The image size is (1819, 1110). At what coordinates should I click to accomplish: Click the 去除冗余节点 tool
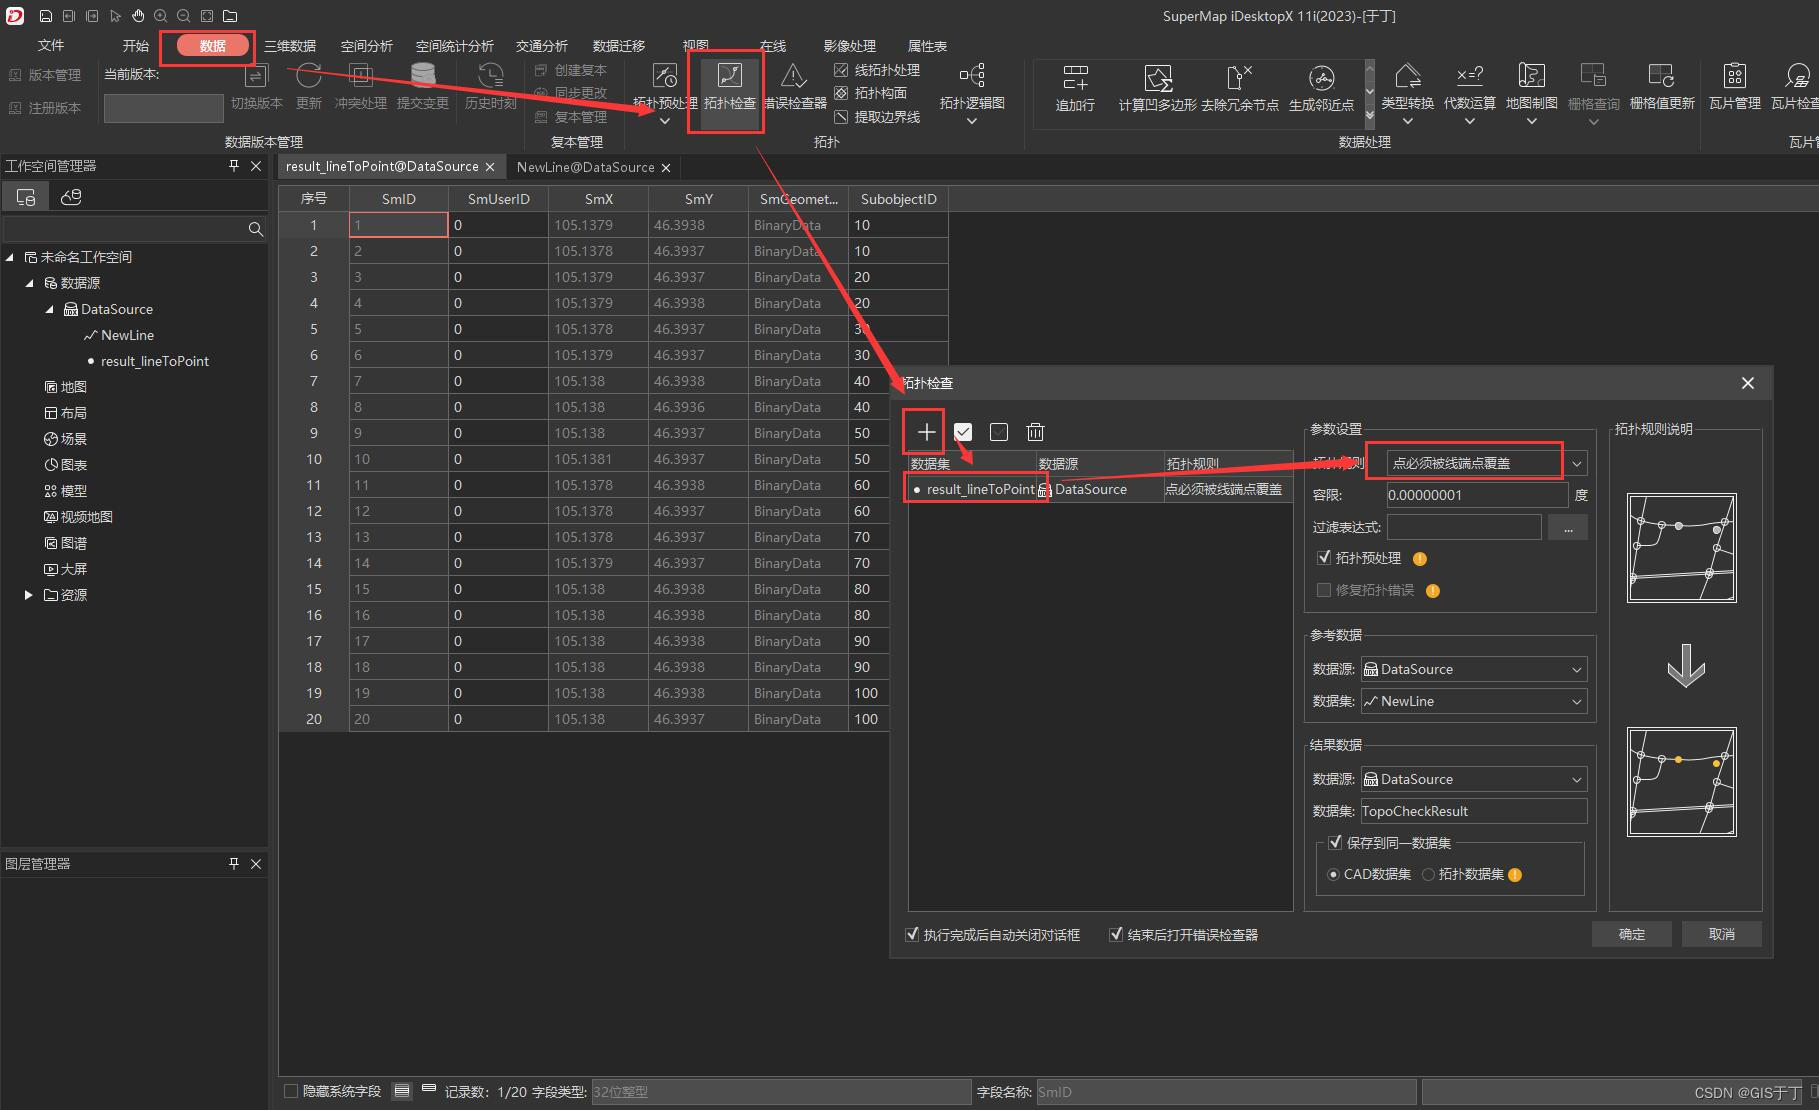pyautogui.click(x=1239, y=88)
